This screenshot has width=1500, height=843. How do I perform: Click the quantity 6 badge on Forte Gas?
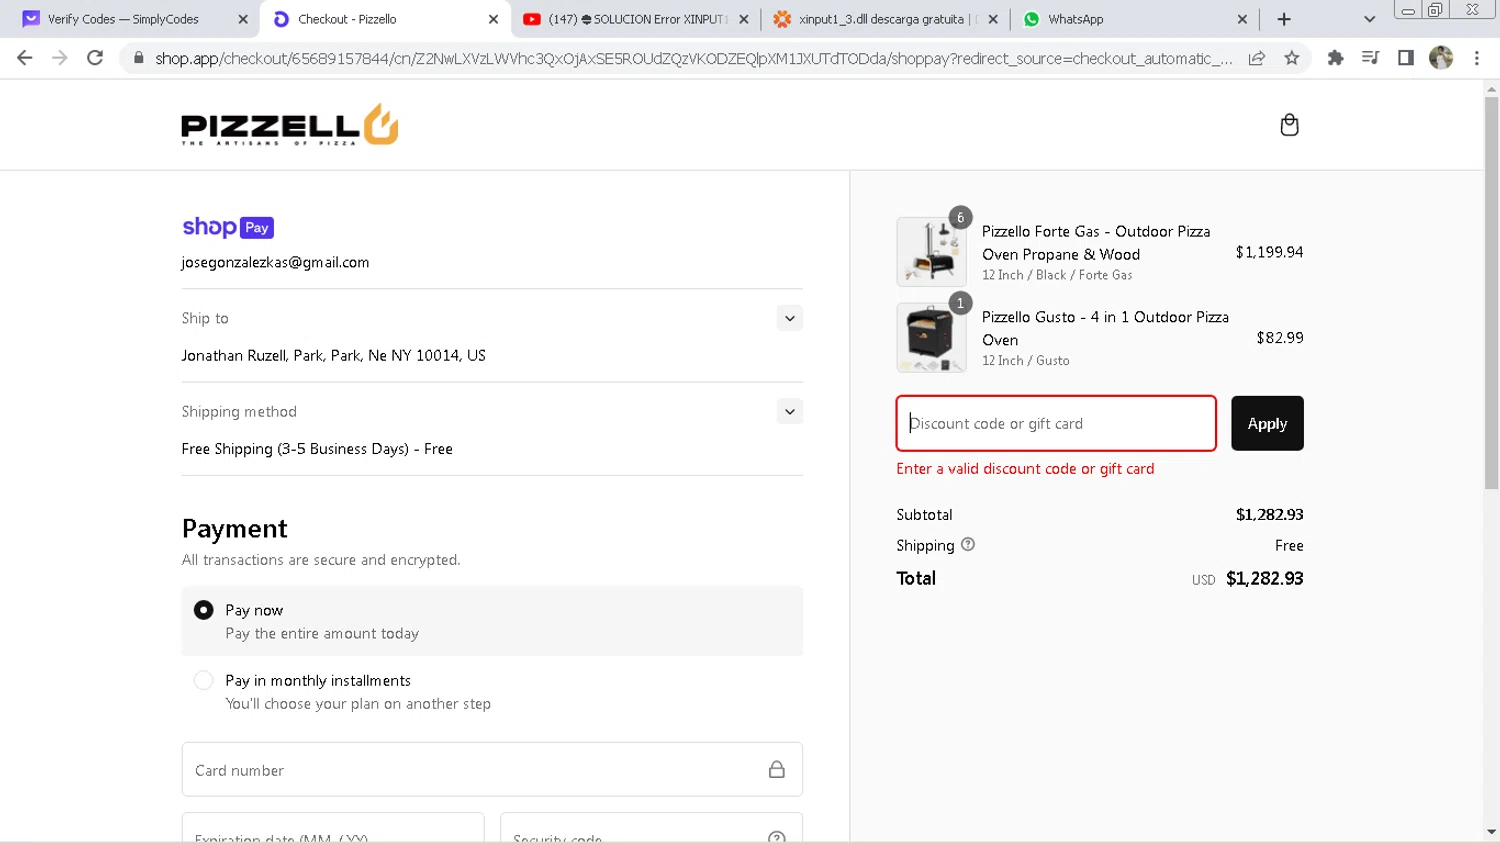(x=960, y=217)
